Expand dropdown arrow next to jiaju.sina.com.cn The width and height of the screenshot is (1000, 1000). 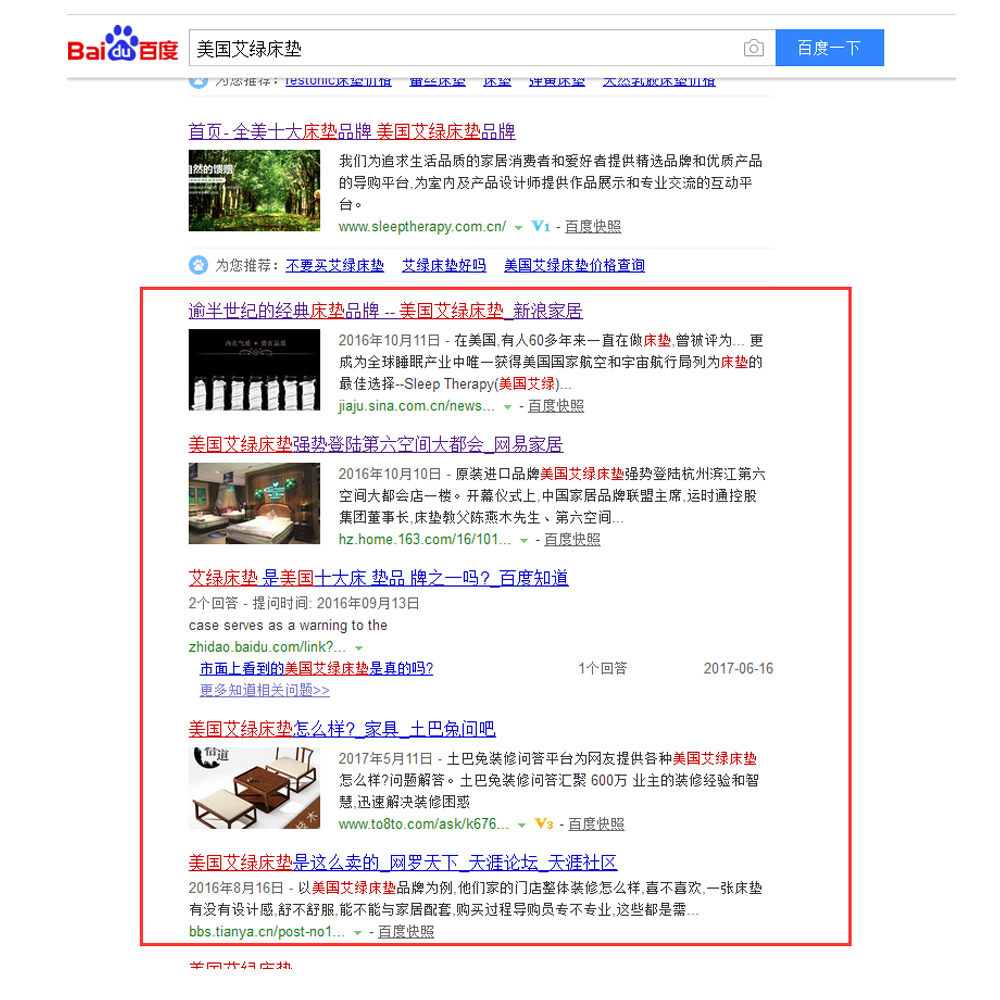(x=508, y=408)
